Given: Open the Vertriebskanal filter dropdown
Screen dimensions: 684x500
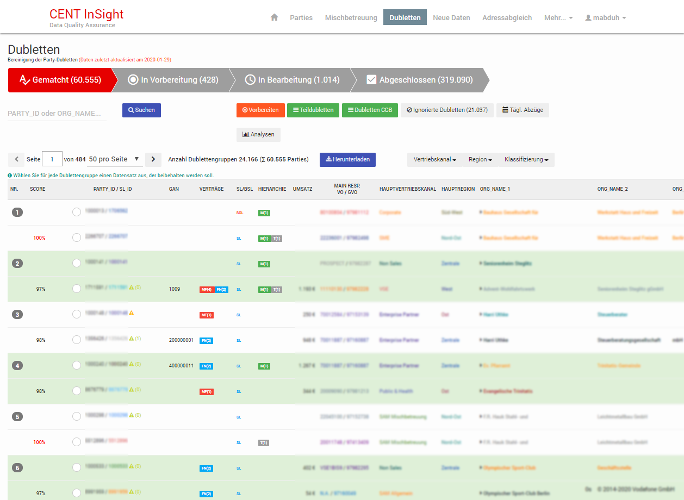Looking at the screenshot, I should 435,159.
